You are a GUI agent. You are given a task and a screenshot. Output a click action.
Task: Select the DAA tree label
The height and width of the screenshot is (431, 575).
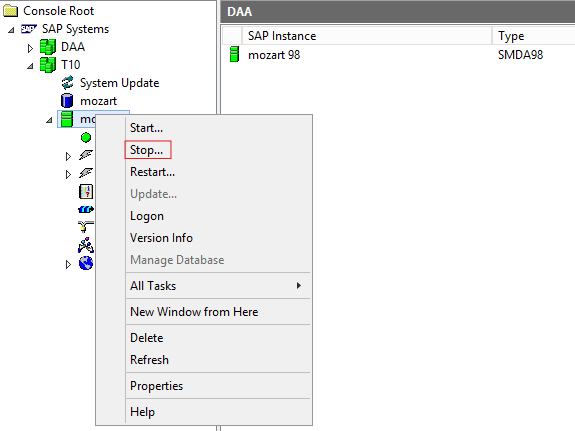(x=73, y=47)
